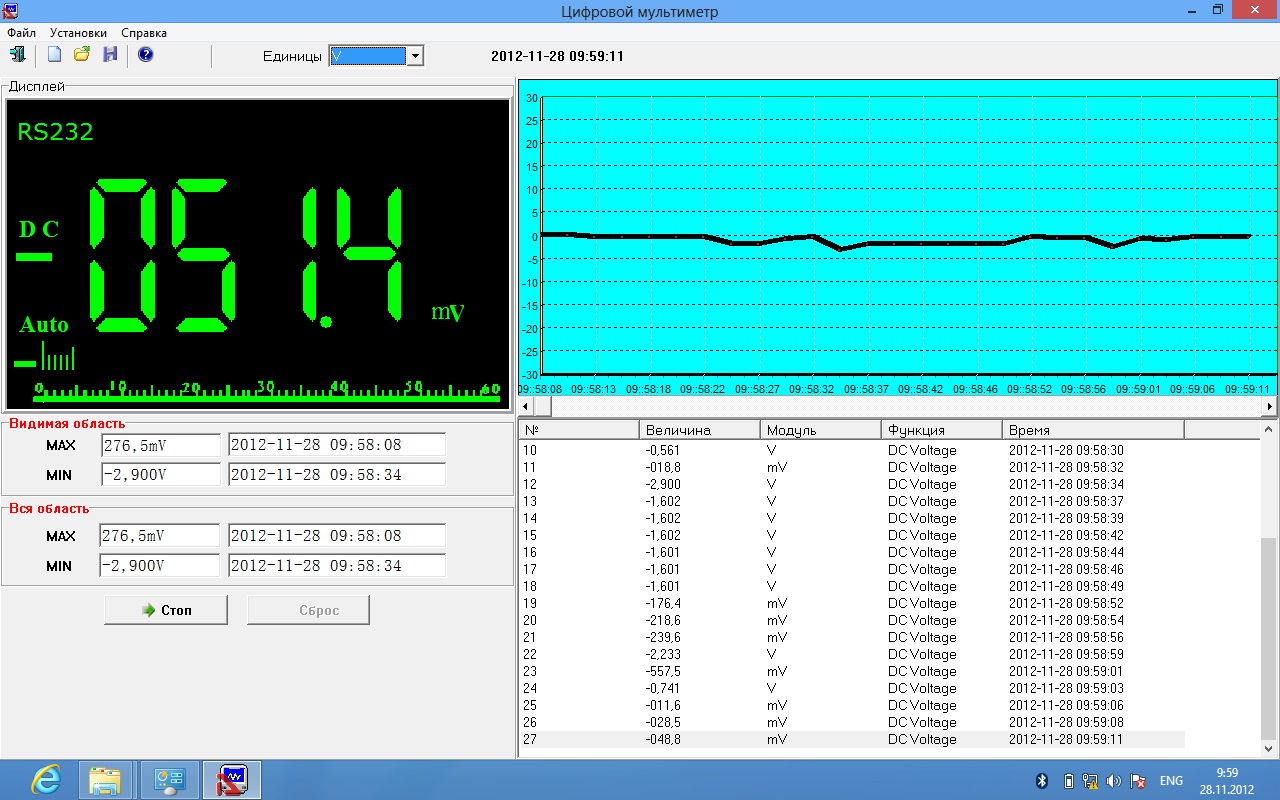Image resolution: width=1280 pixels, height=800 pixels.
Task: Click the RS232 label on the display
Action: click(55, 132)
